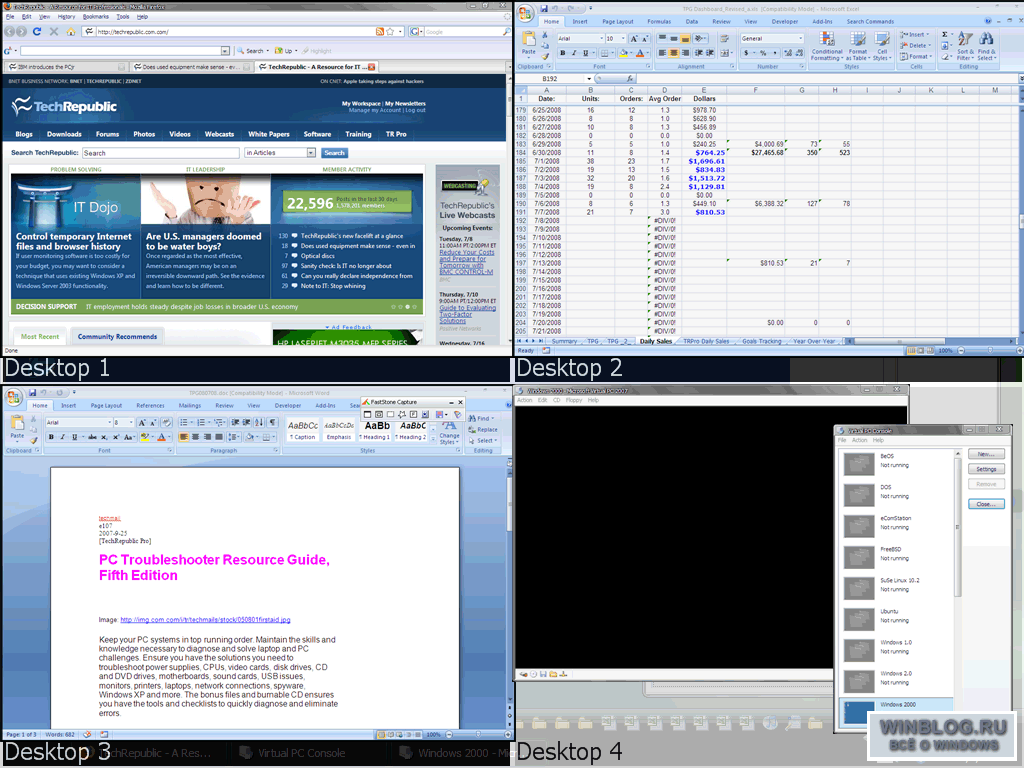Click Settings in Virtual PC Console

[x=986, y=469]
